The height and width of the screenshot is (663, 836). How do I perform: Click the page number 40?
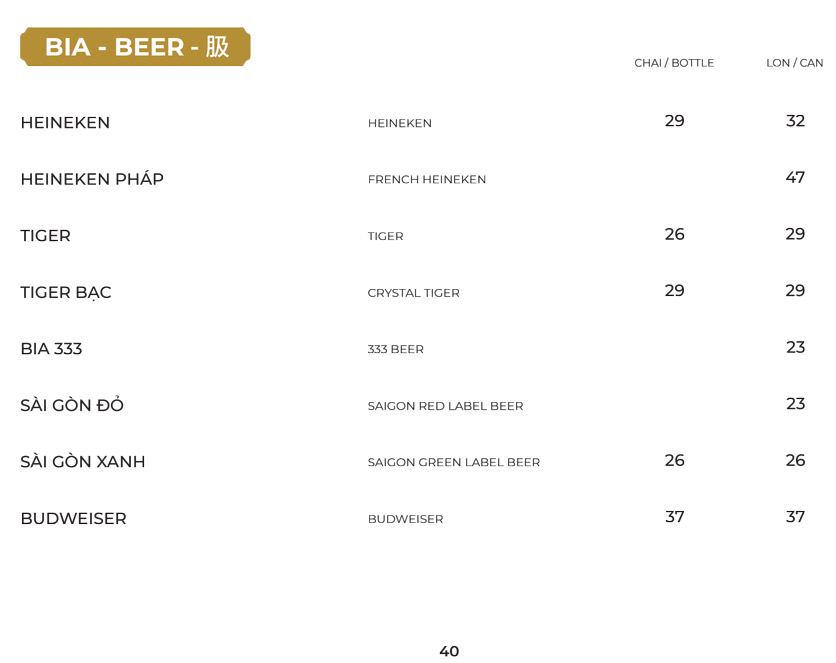tap(449, 652)
